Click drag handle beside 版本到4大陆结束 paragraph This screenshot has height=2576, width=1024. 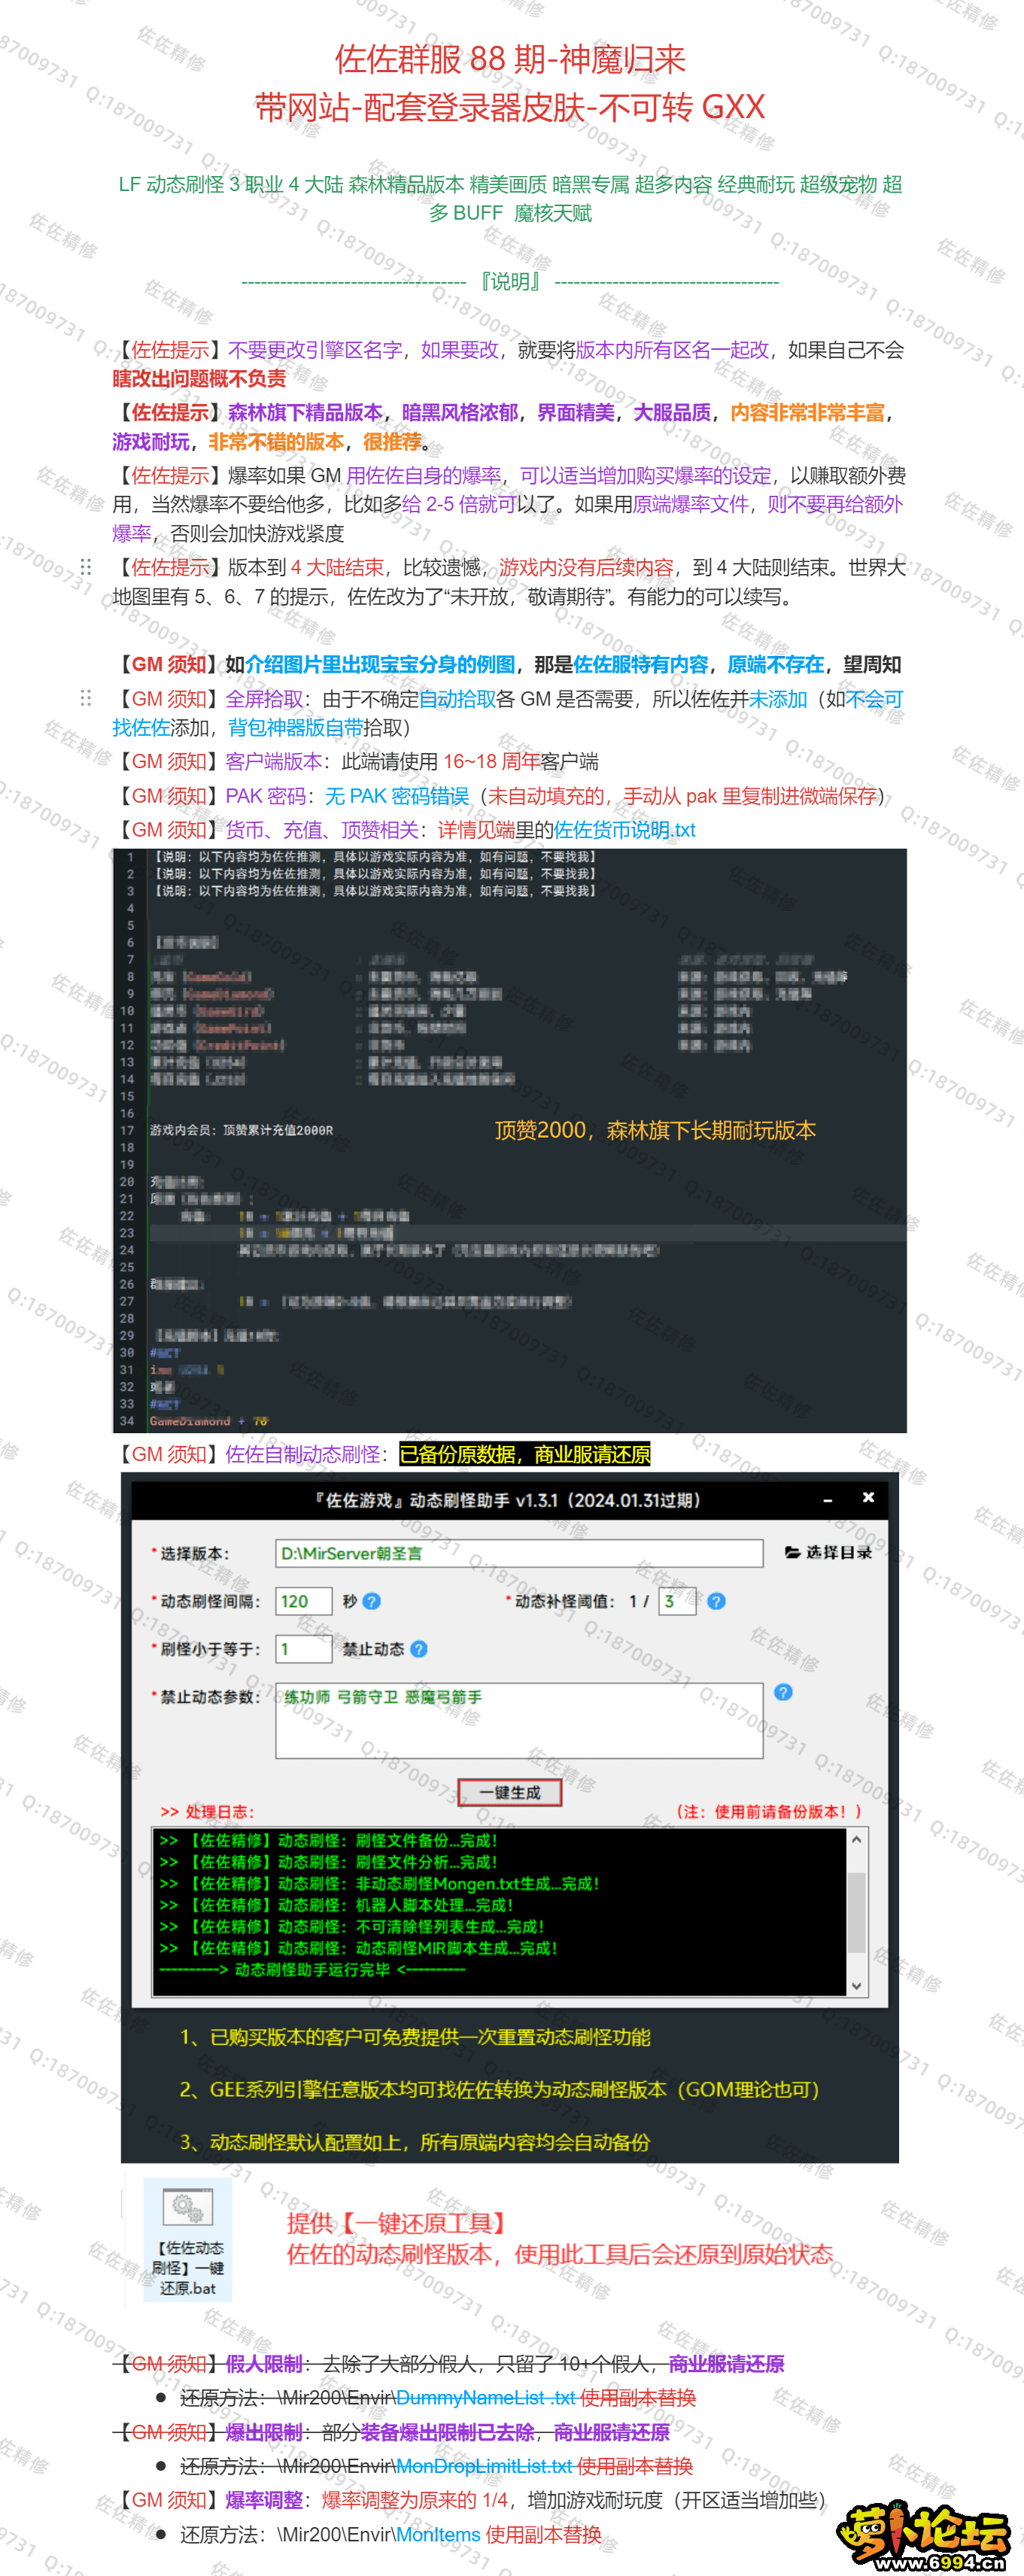click(86, 567)
